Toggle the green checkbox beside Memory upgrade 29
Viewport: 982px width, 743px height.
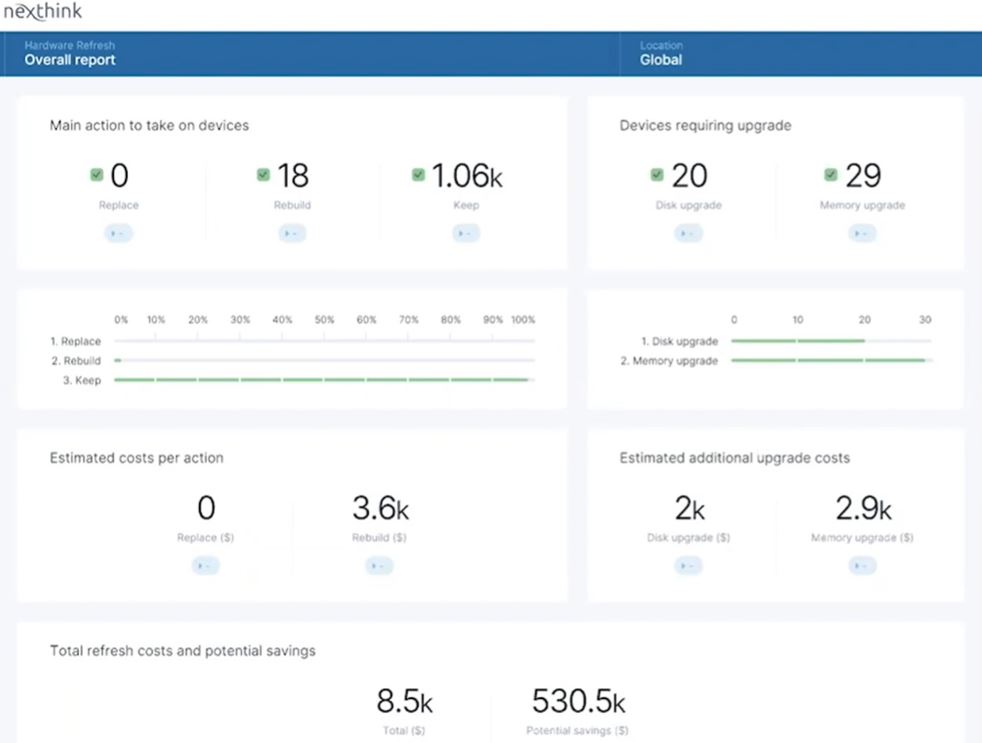[x=830, y=175]
